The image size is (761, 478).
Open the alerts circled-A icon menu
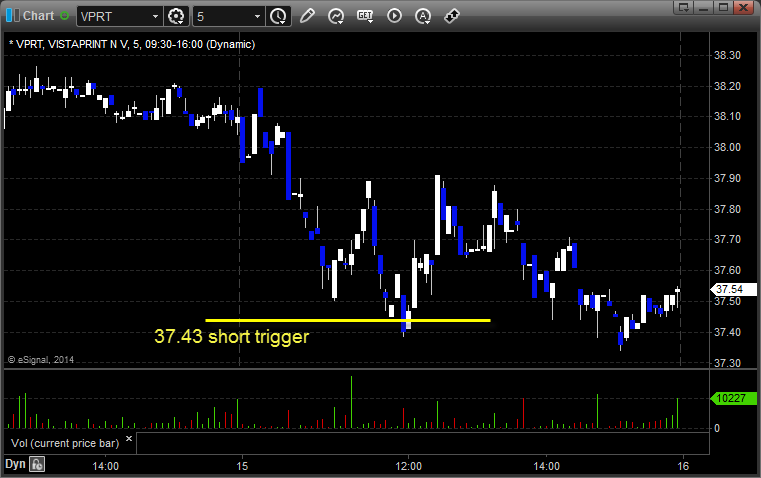point(423,16)
